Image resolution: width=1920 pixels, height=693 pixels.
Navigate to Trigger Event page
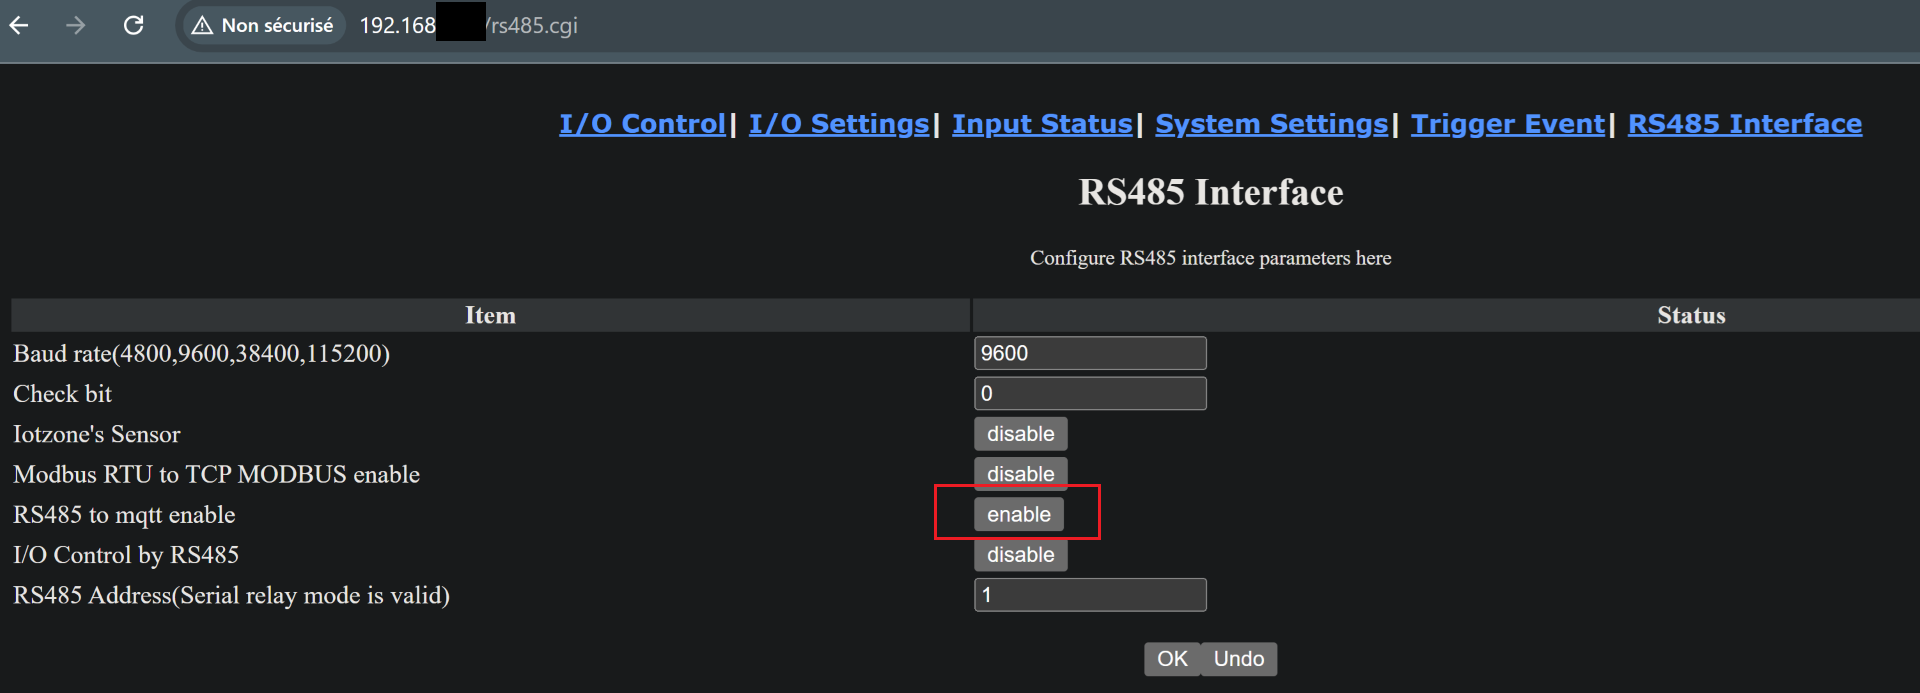1508,124
